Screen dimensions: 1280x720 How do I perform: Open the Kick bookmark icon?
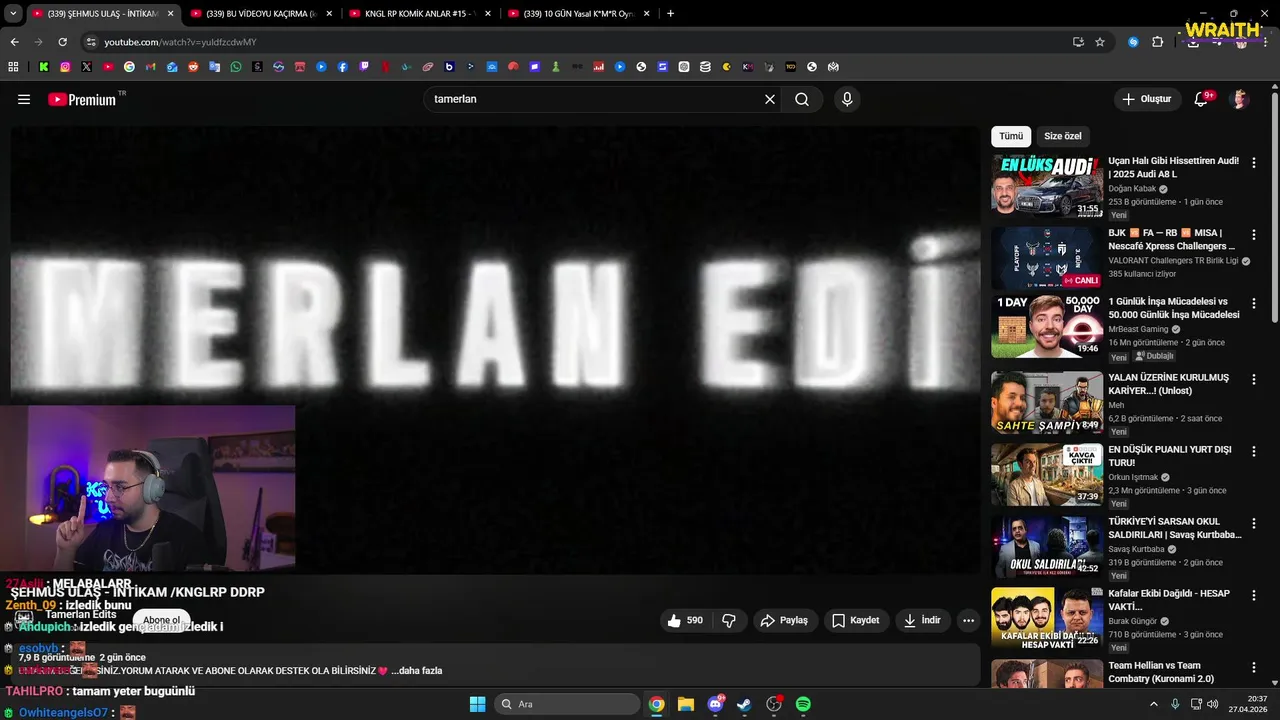pyautogui.click(x=44, y=67)
